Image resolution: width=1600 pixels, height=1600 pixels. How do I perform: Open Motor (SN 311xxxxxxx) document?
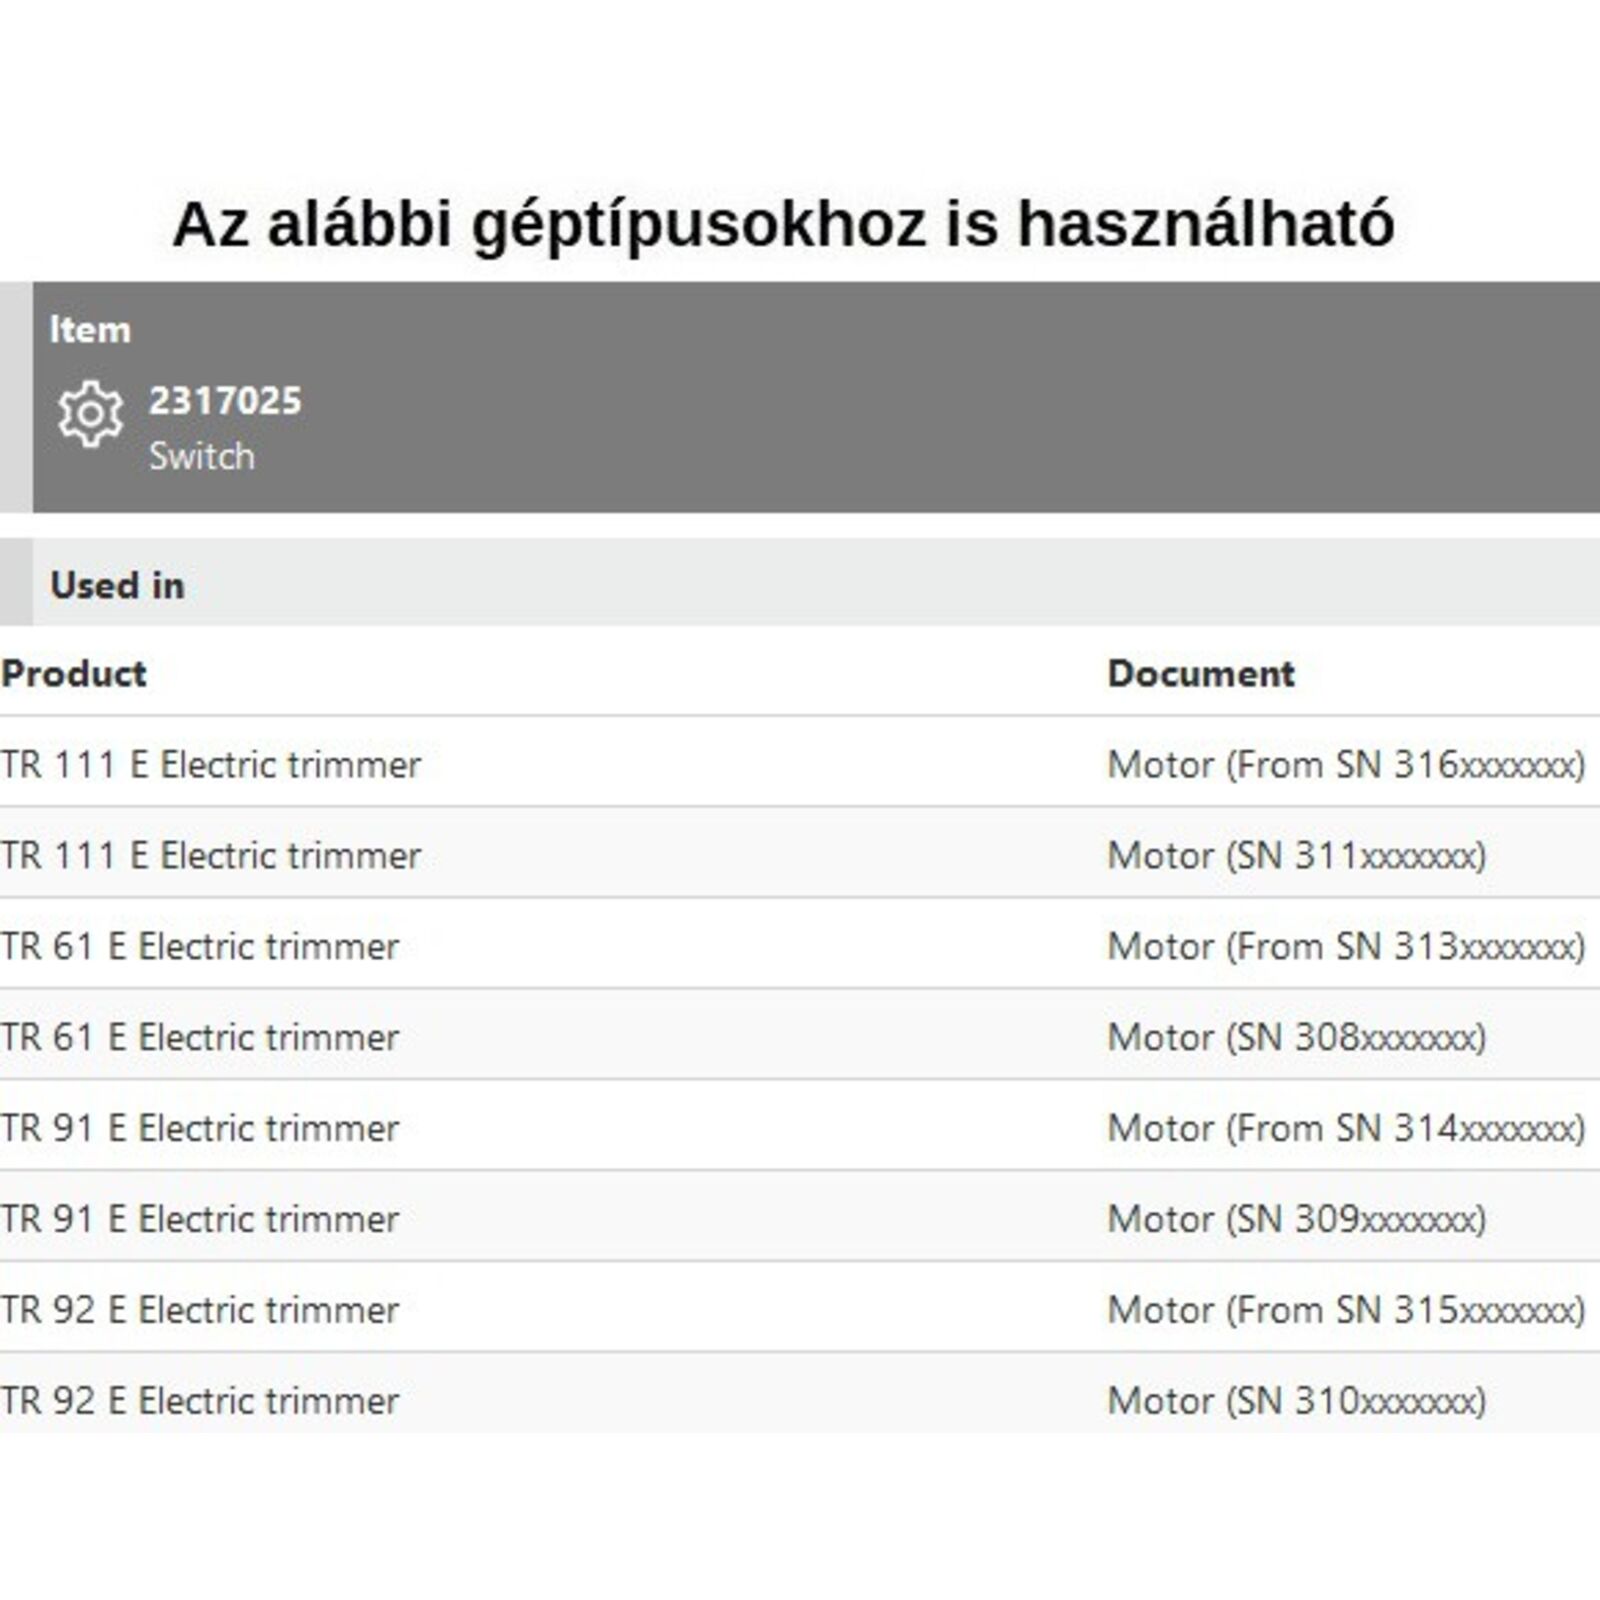pyautogui.click(x=1297, y=856)
